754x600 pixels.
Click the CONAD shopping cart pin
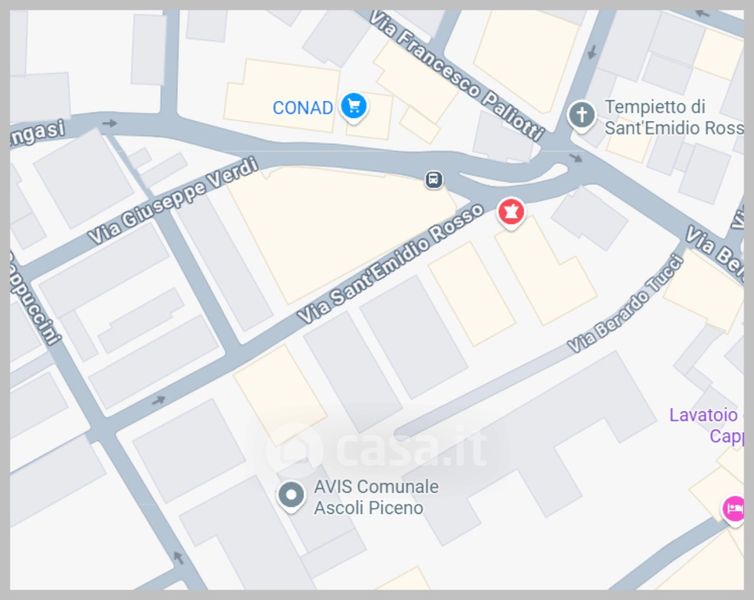tap(354, 107)
